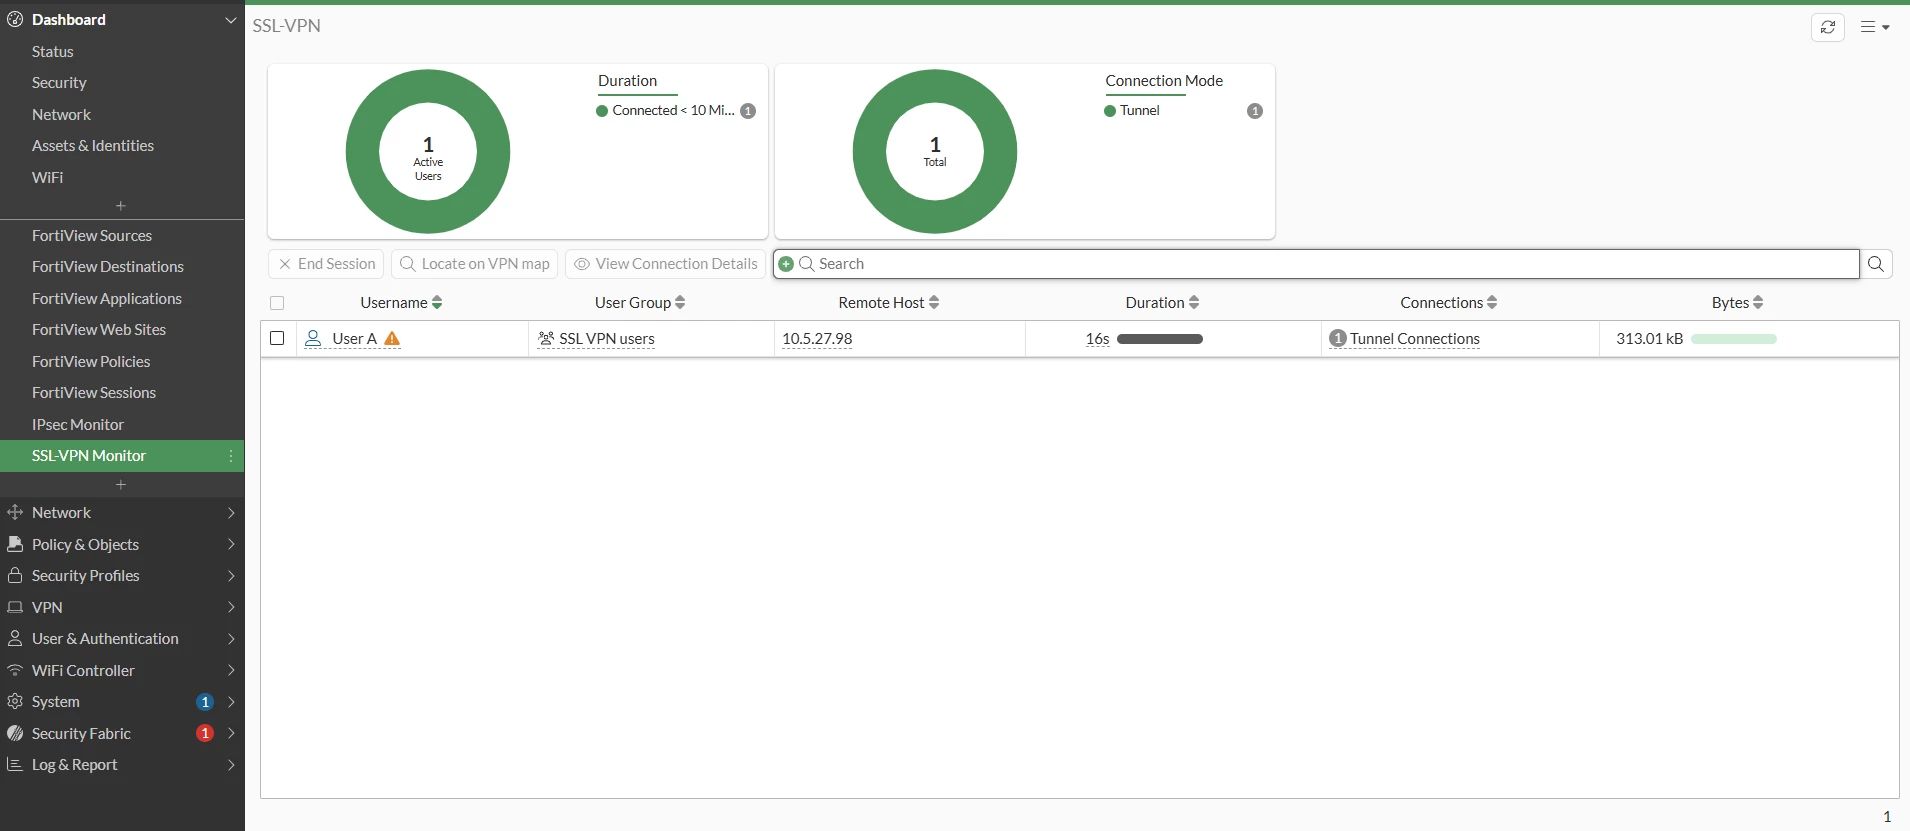Viewport: 1910px width, 831px height.
Task: Click the Security Fabric icon
Action: [x=15, y=733]
